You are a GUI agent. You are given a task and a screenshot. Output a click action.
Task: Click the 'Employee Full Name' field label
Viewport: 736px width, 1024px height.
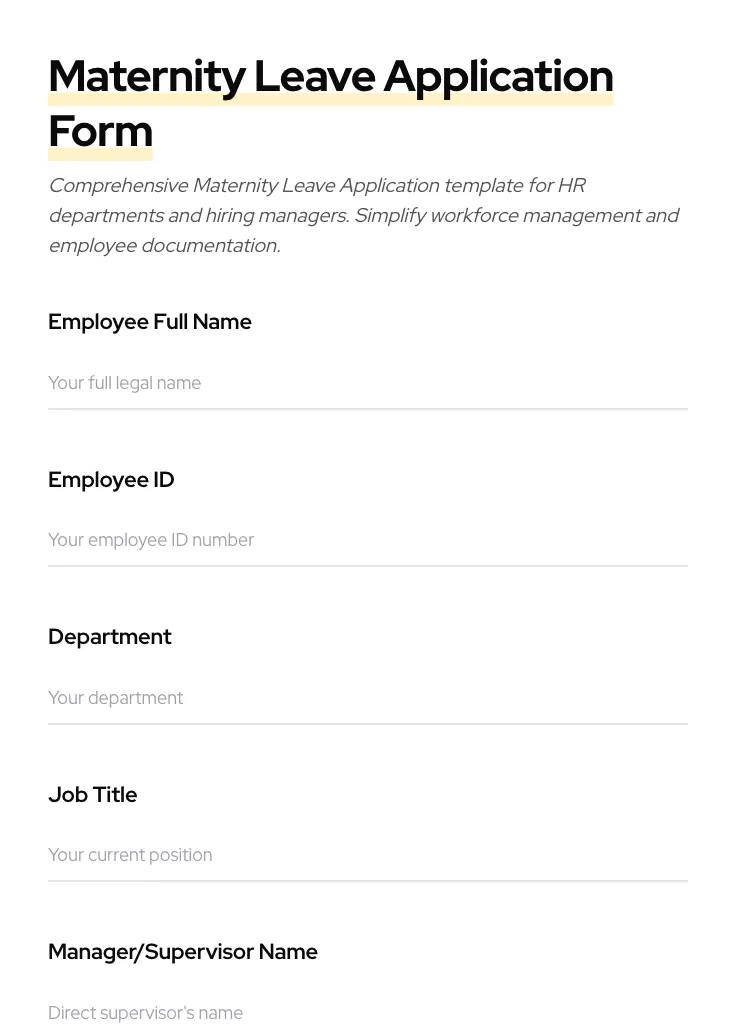pyautogui.click(x=150, y=322)
